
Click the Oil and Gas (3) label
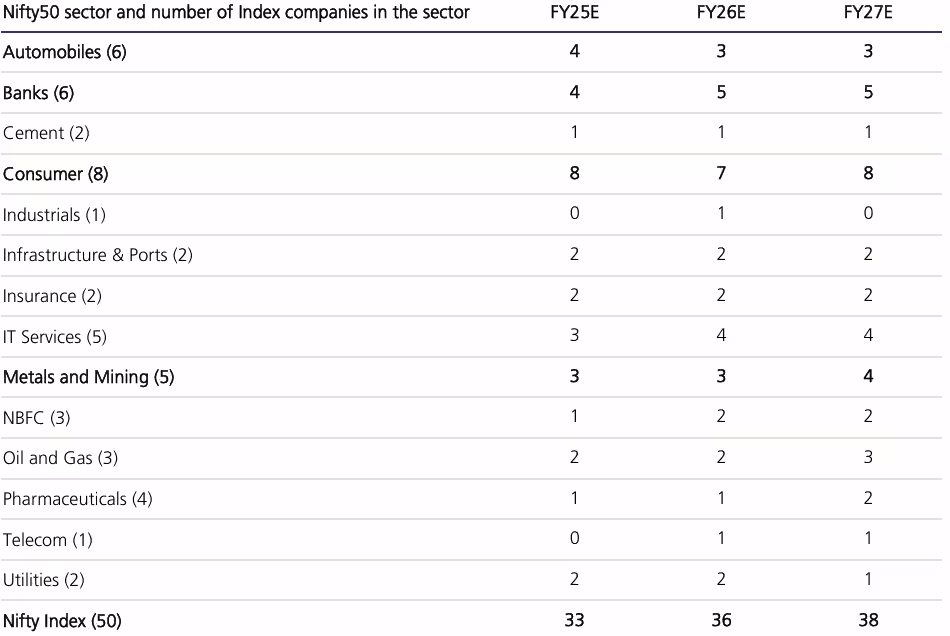pyautogui.click(x=61, y=458)
